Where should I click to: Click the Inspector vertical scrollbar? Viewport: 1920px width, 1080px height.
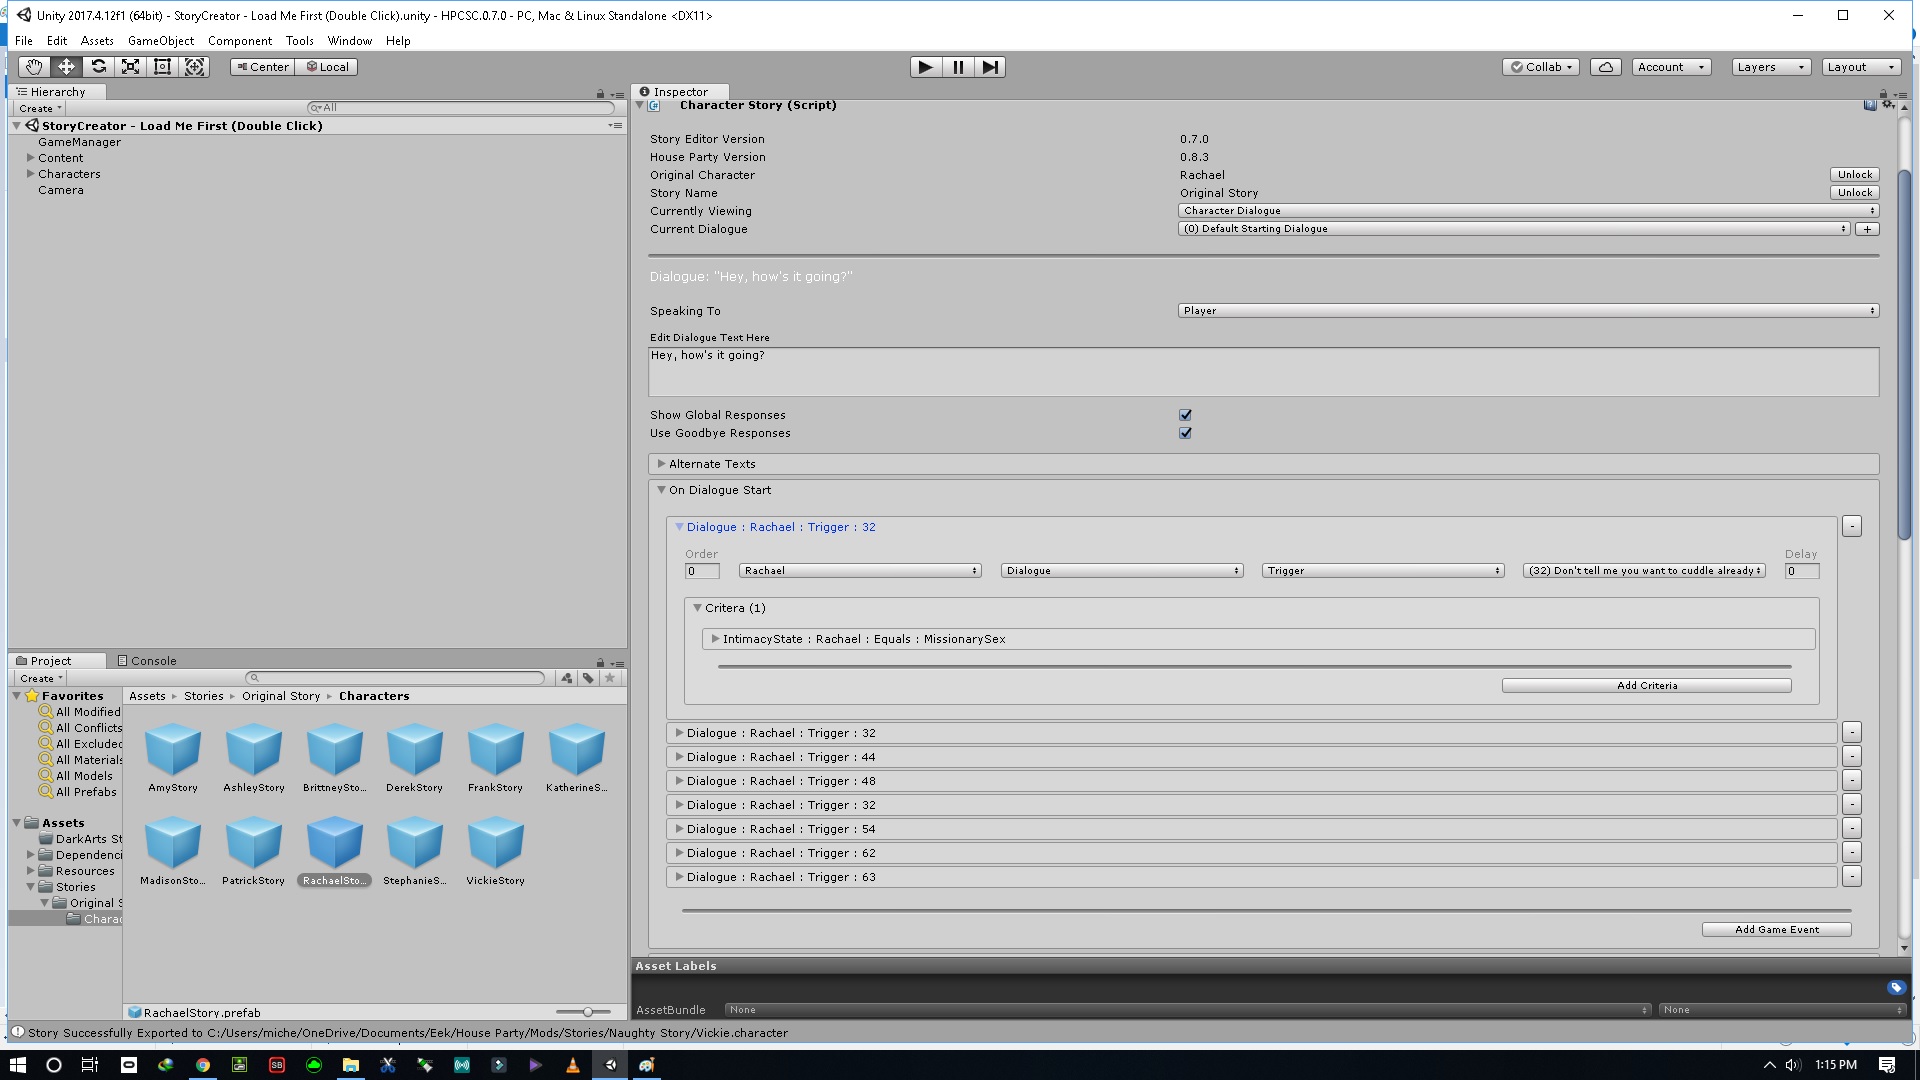click(x=1904, y=355)
